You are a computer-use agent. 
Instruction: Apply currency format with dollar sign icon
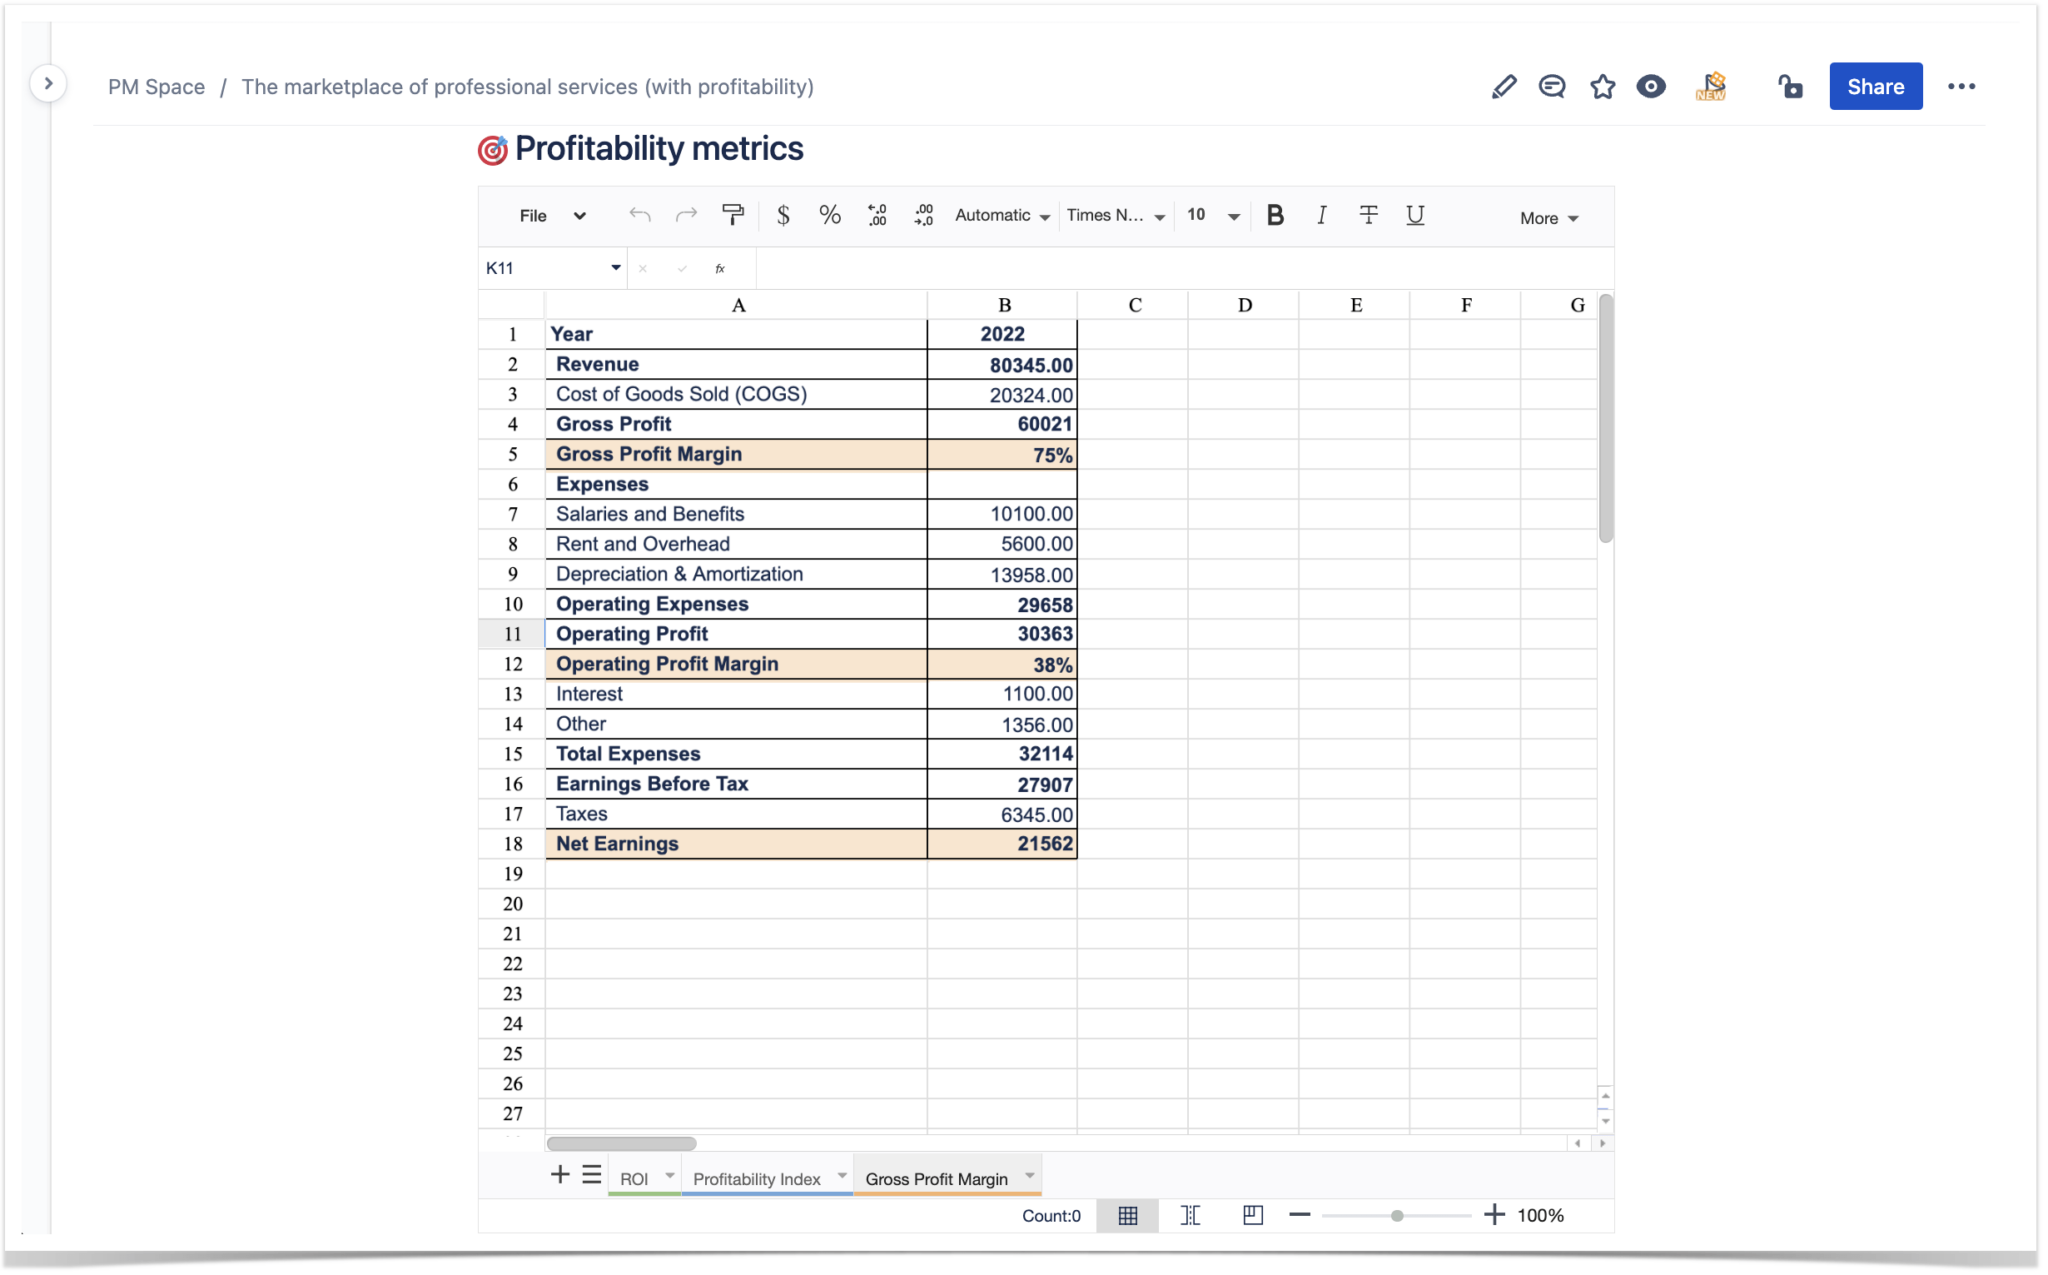click(x=783, y=215)
